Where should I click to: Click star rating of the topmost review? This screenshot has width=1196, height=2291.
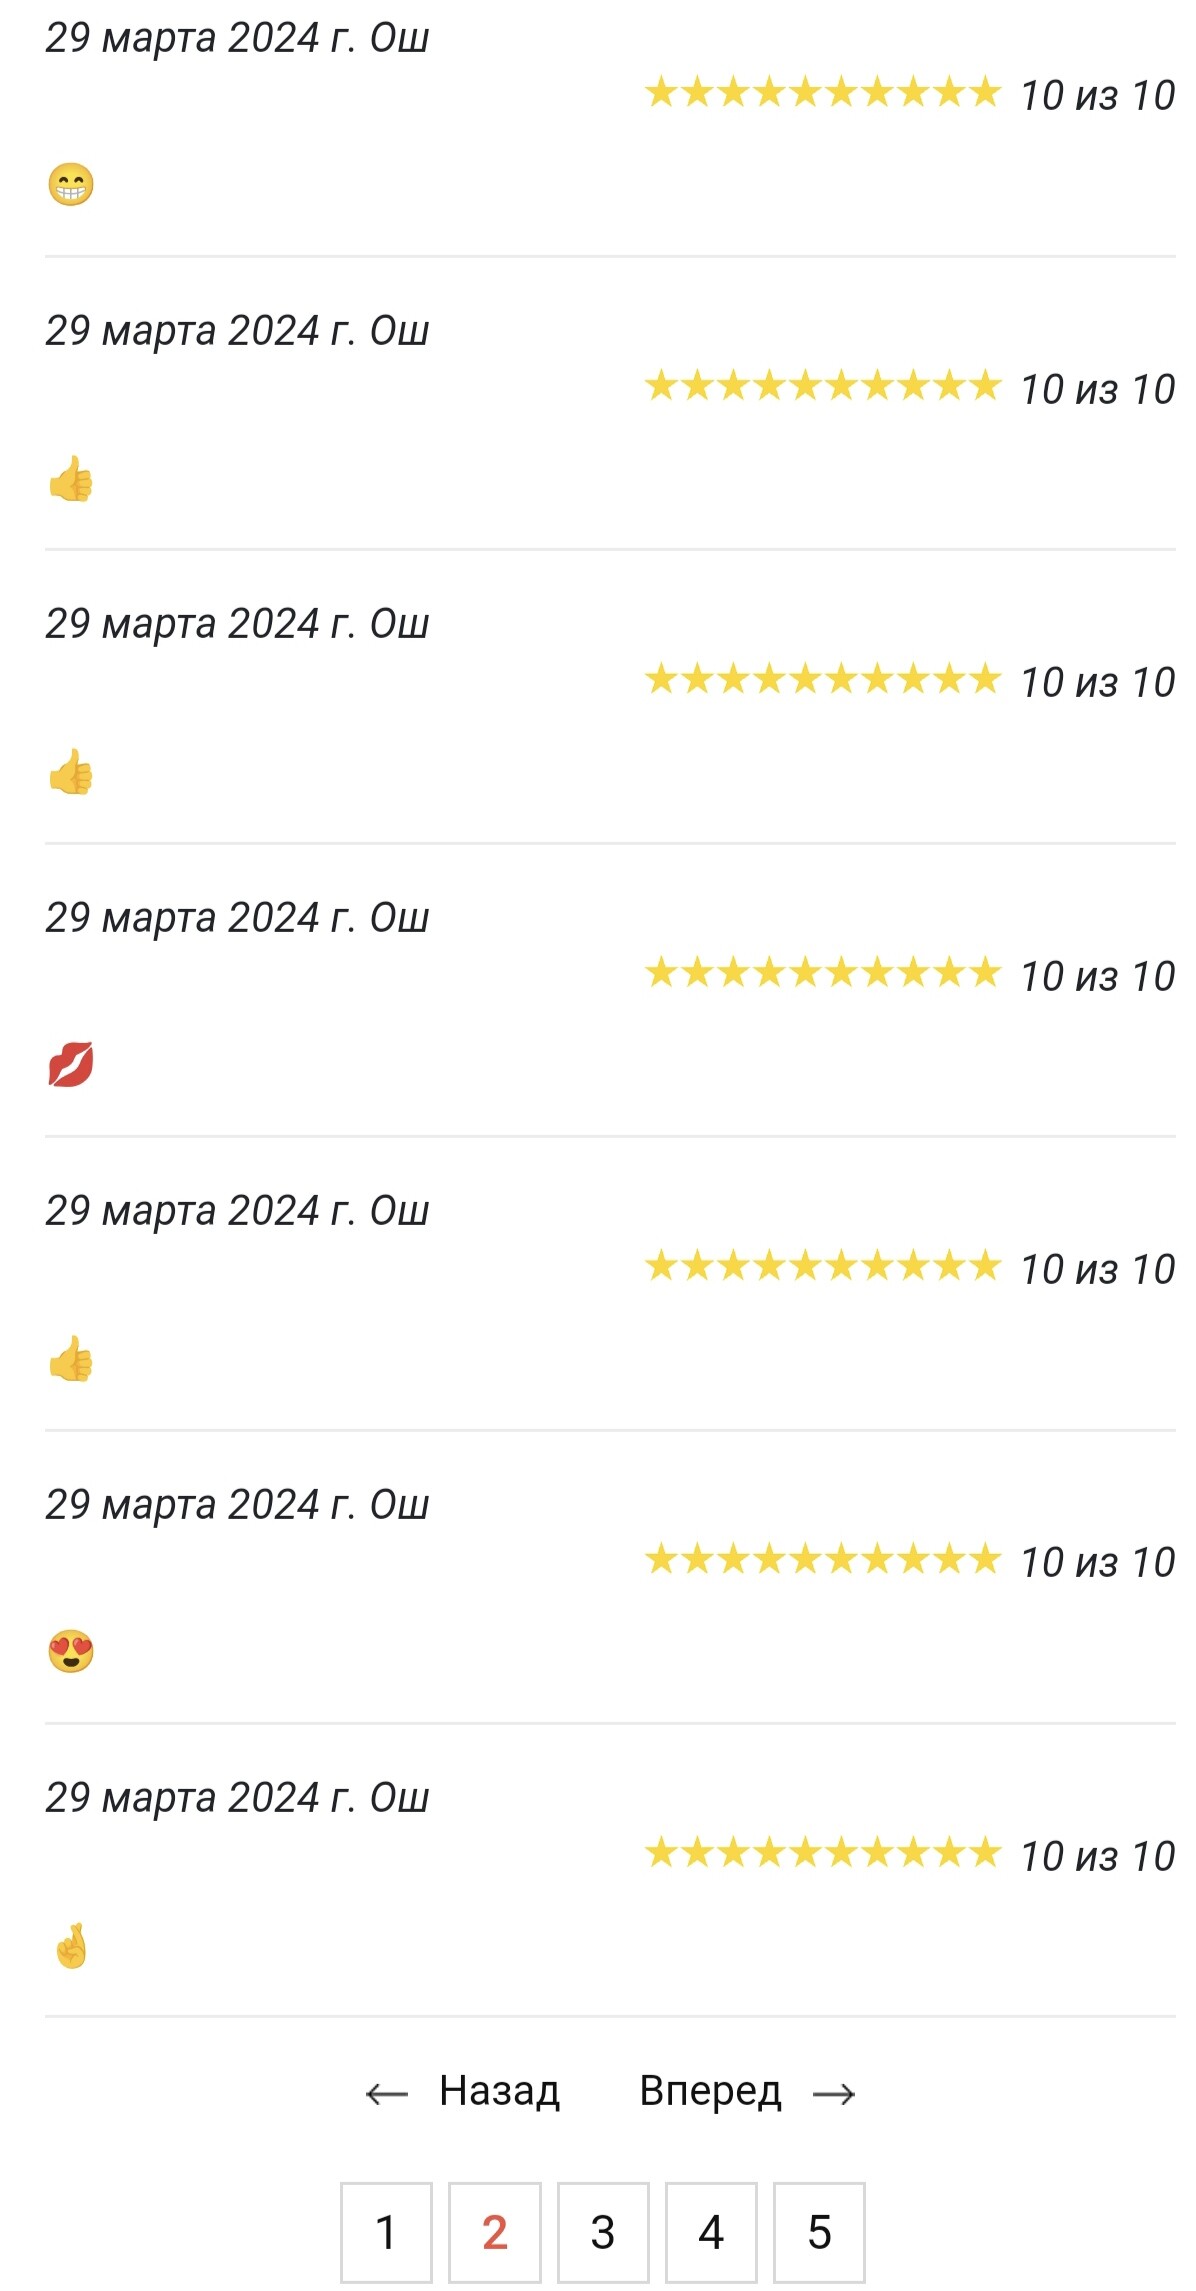822,93
